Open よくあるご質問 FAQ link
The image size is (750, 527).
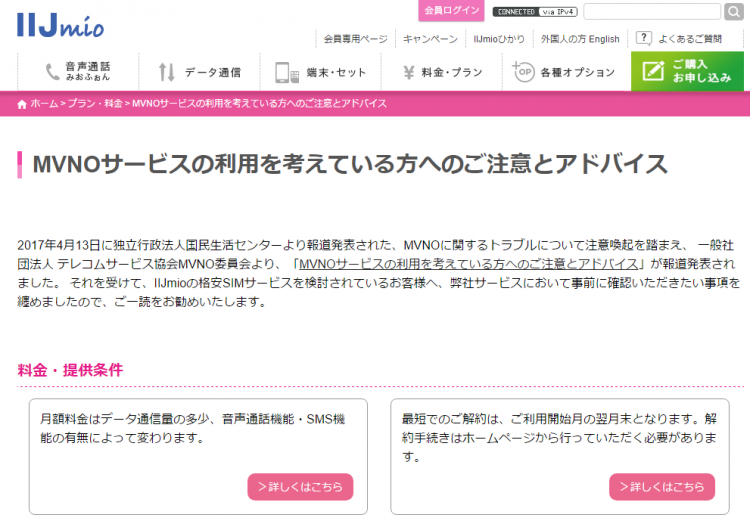tap(690, 39)
